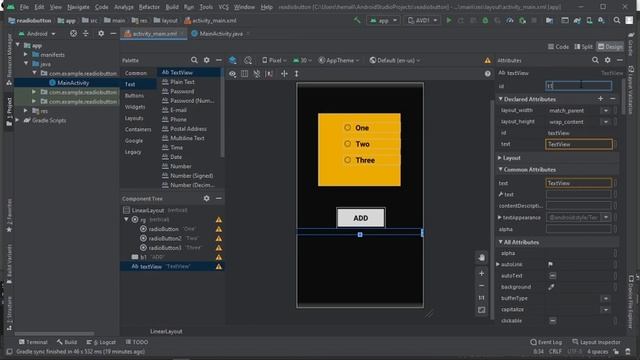
Task: Select design surface layers icon
Action: pyautogui.click(x=232, y=60)
